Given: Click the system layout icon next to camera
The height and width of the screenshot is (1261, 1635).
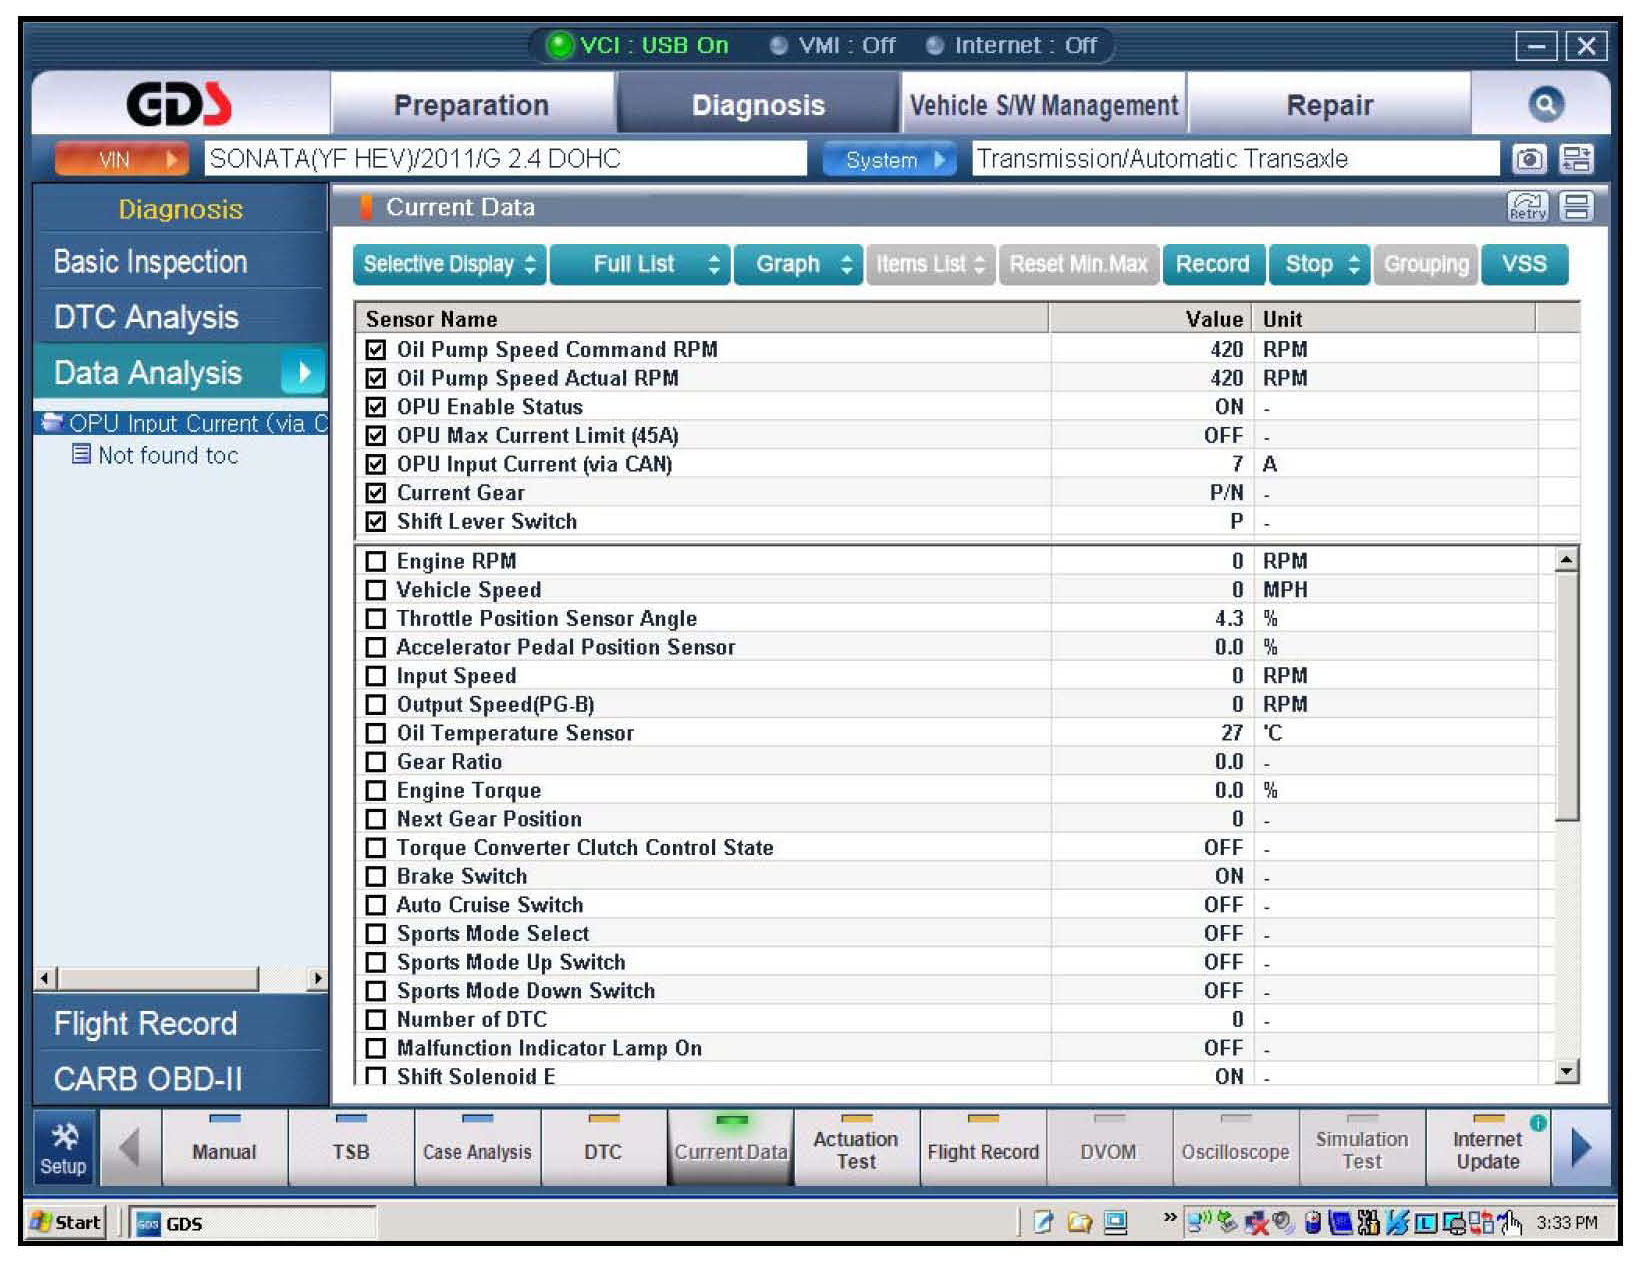Looking at the screenshot, I should point(1576,159).
